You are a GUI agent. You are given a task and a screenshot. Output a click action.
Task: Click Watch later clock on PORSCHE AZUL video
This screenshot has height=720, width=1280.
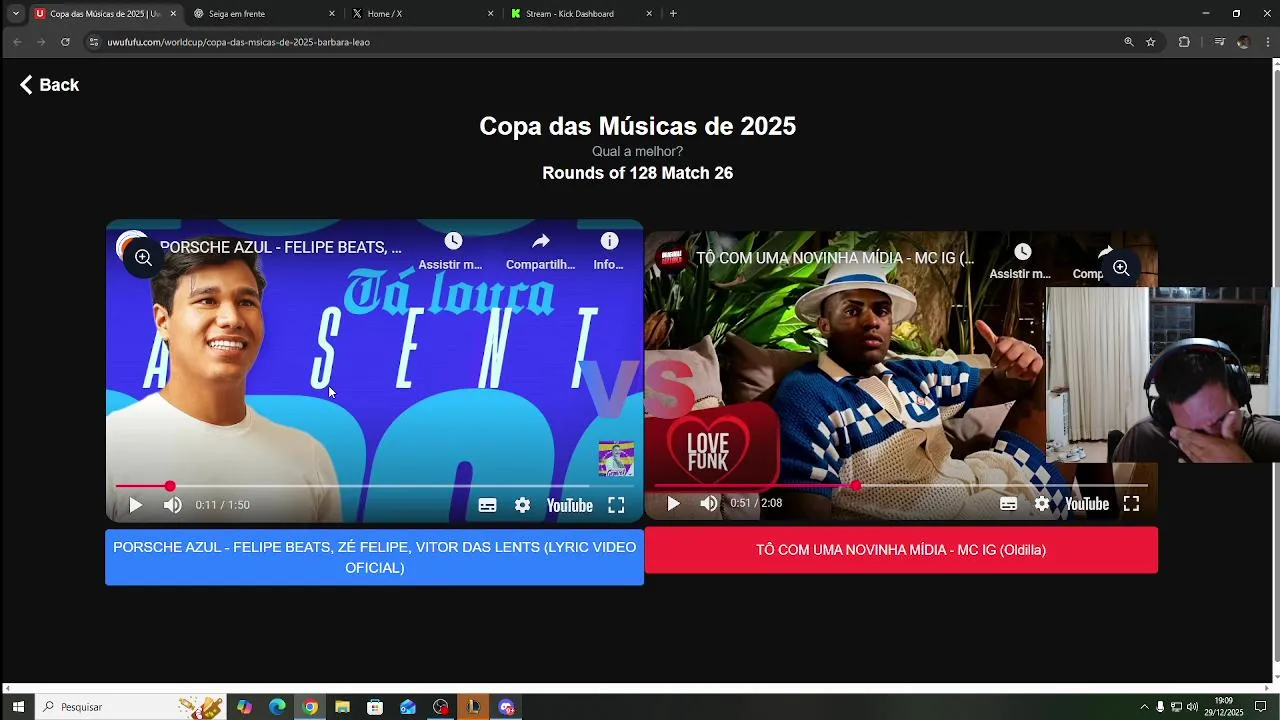point(453,241)
